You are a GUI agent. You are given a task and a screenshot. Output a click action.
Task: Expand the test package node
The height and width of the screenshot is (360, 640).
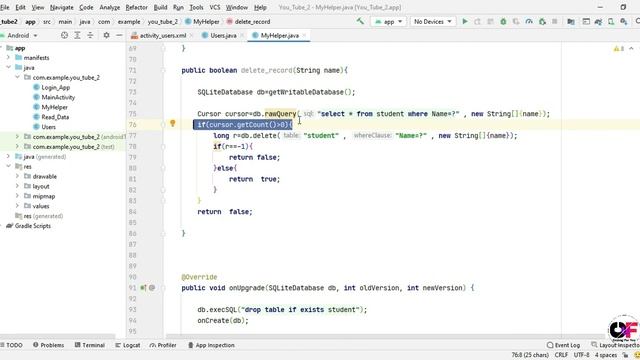click(17, 147)
